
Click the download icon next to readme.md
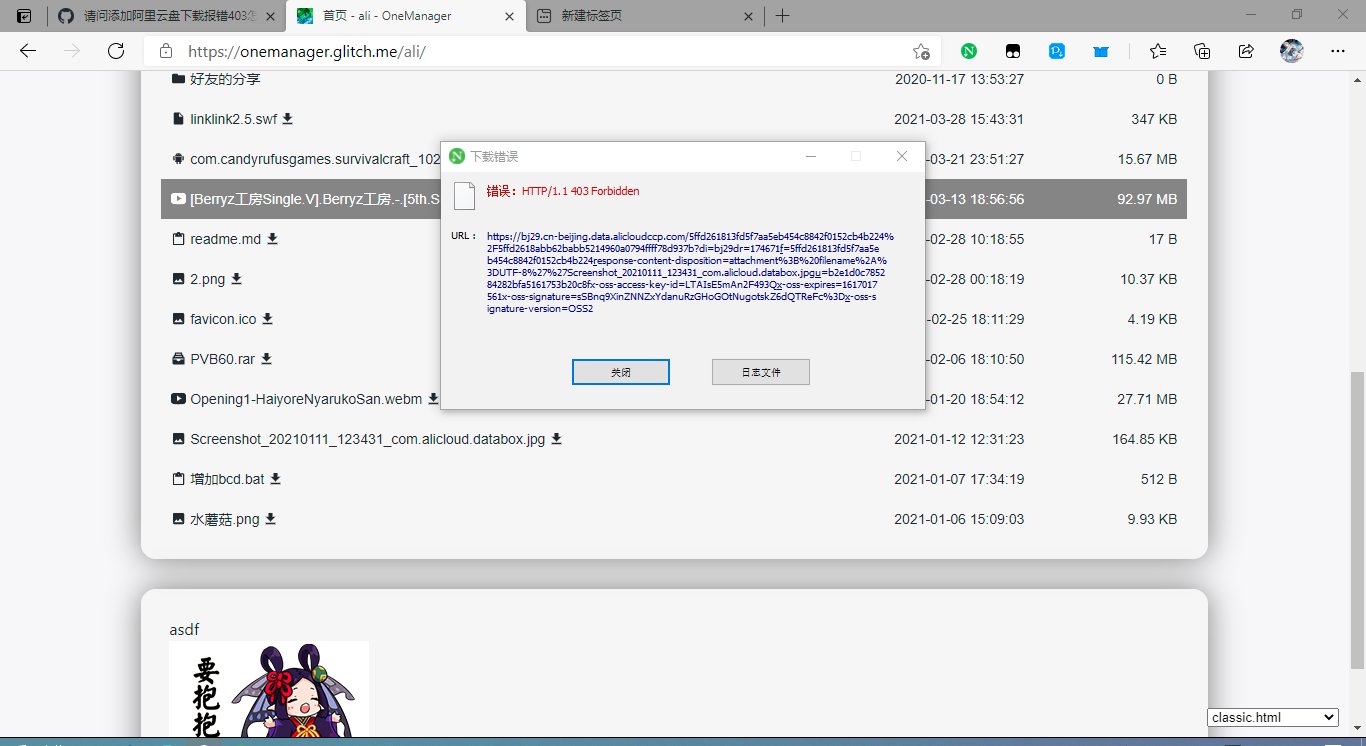pos(272,238)
